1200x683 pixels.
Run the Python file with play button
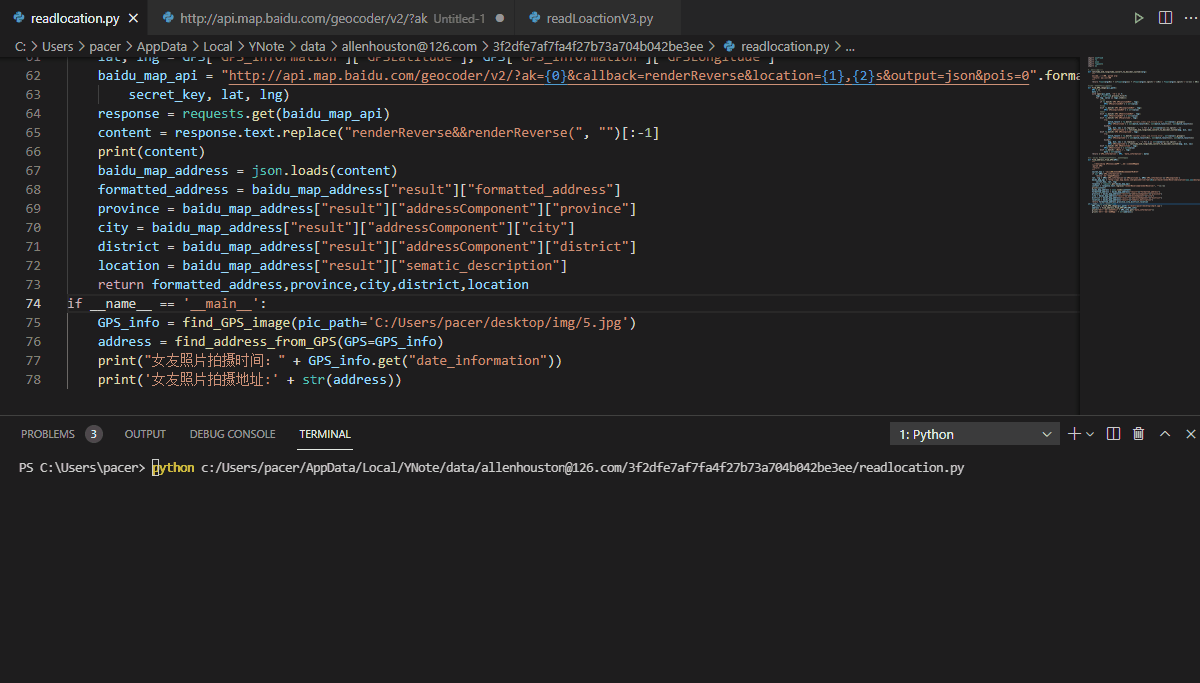(x=1139, y=18)
